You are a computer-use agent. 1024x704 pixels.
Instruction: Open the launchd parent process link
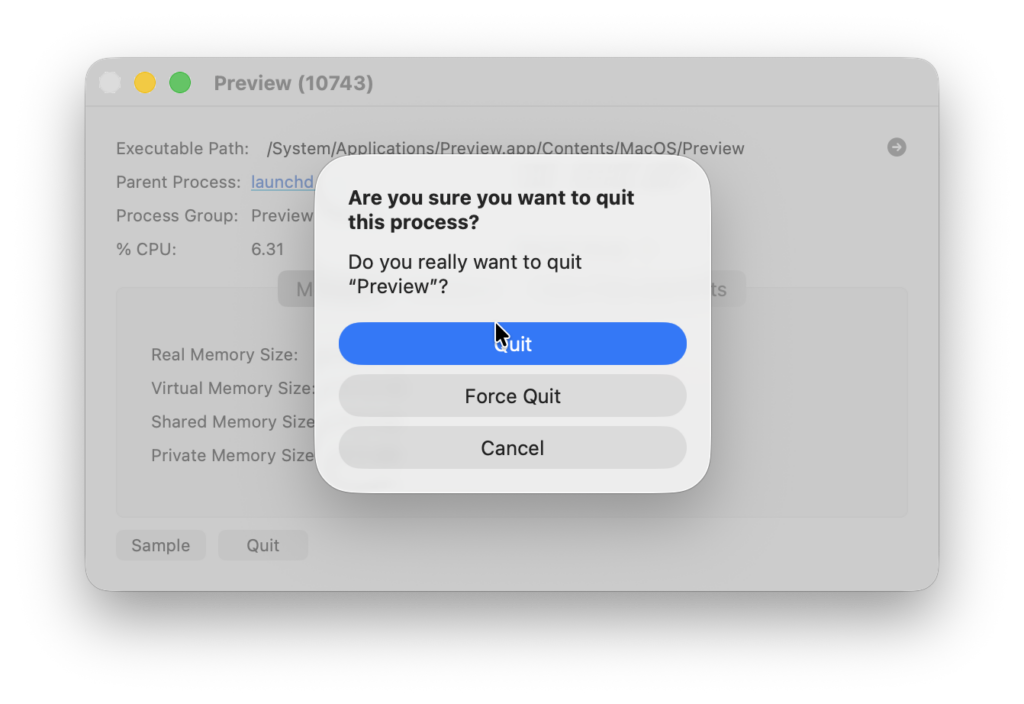pos(282,182)
